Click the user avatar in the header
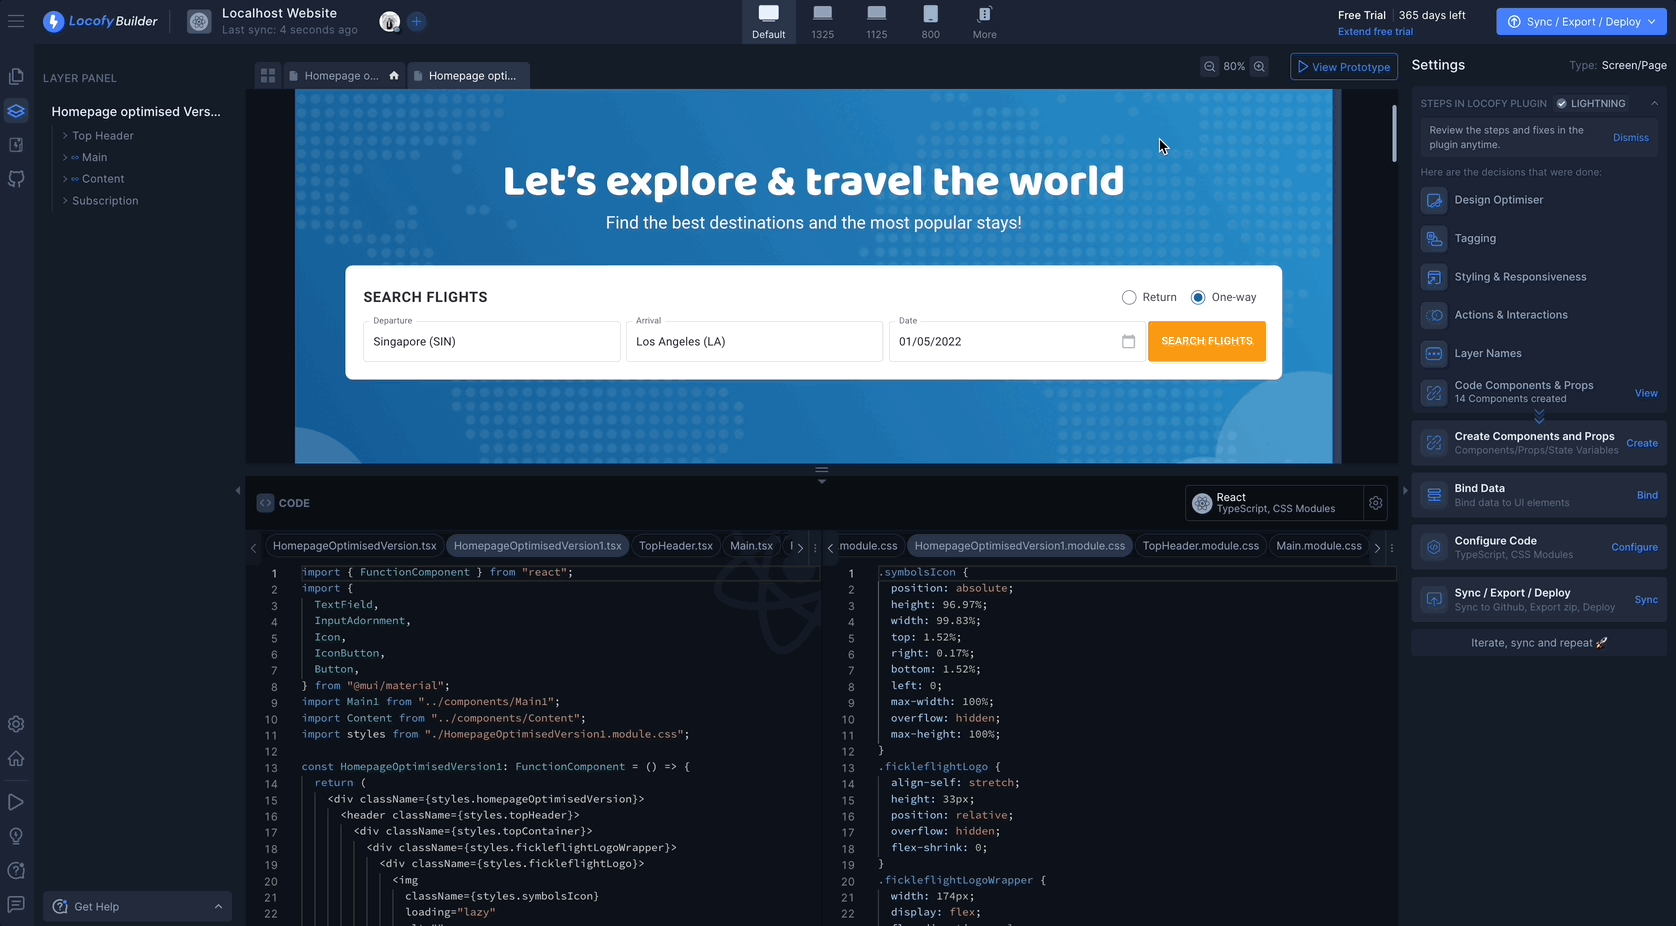Screen dimensions: 1676x926 point(390,21)
